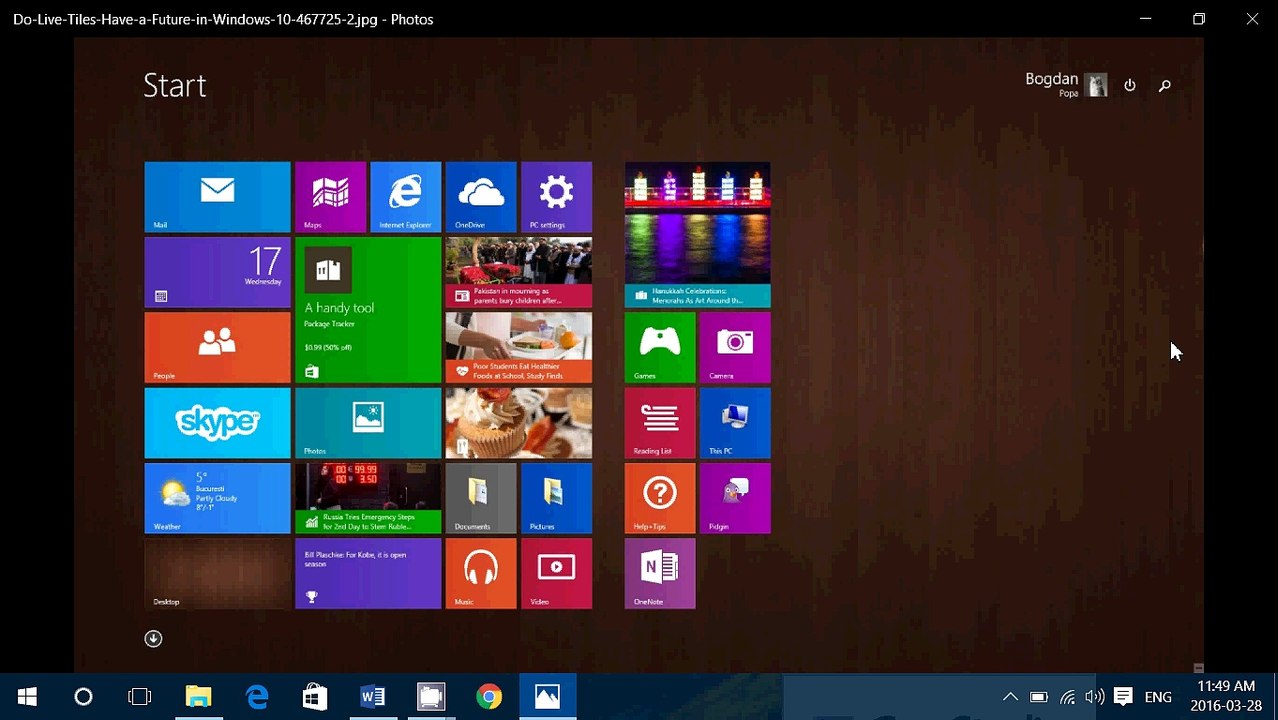Show hidden system tray icons chevron

click(x=1010, y=697)
